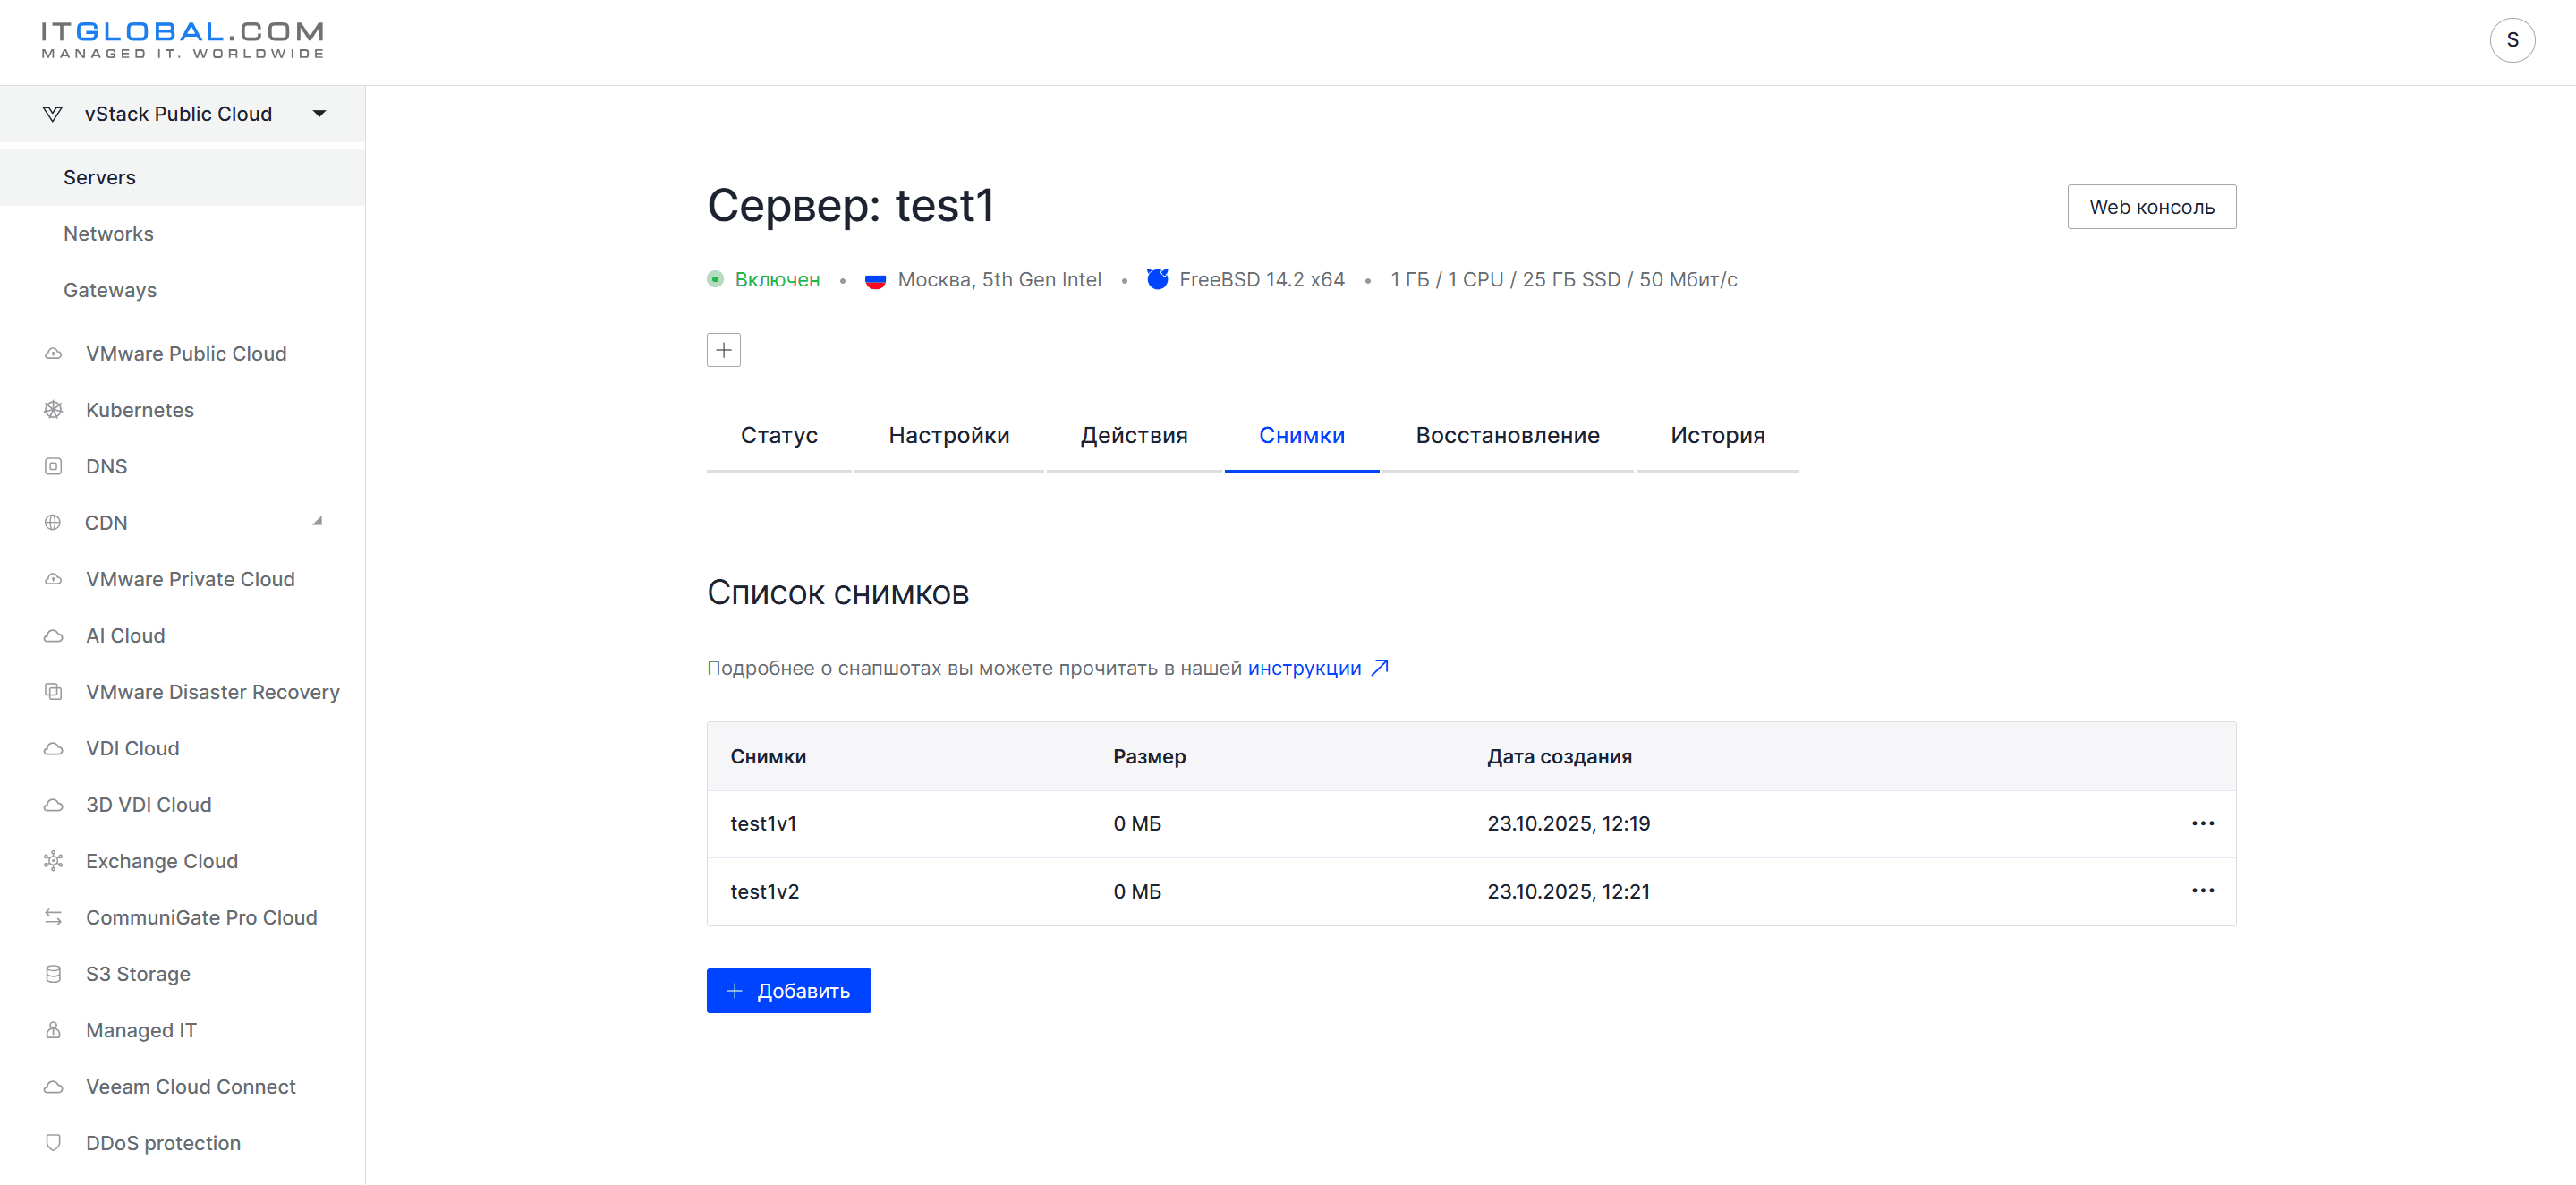Open Veeam Cloud Connect in sidebar
2576x1185 pixels.
coord(190,1087)
